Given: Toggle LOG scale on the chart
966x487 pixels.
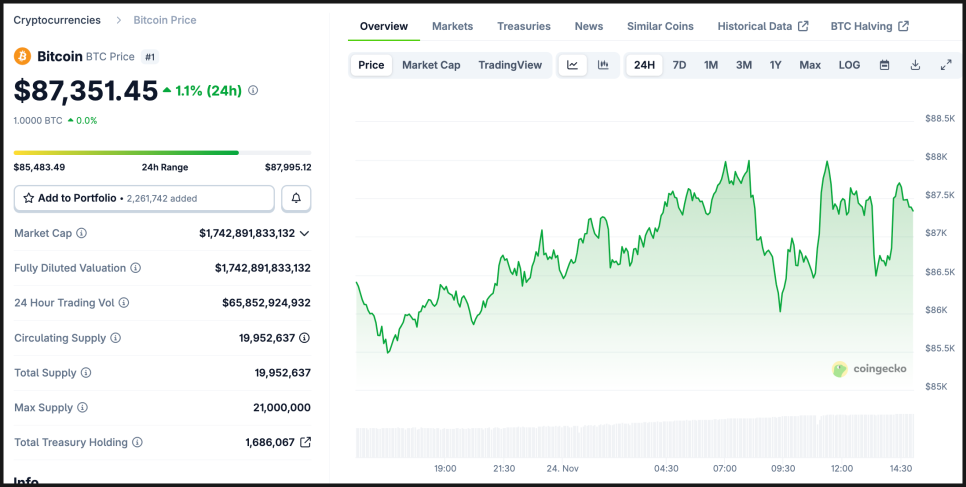Looking at the screenshot, I should (849, 65).
